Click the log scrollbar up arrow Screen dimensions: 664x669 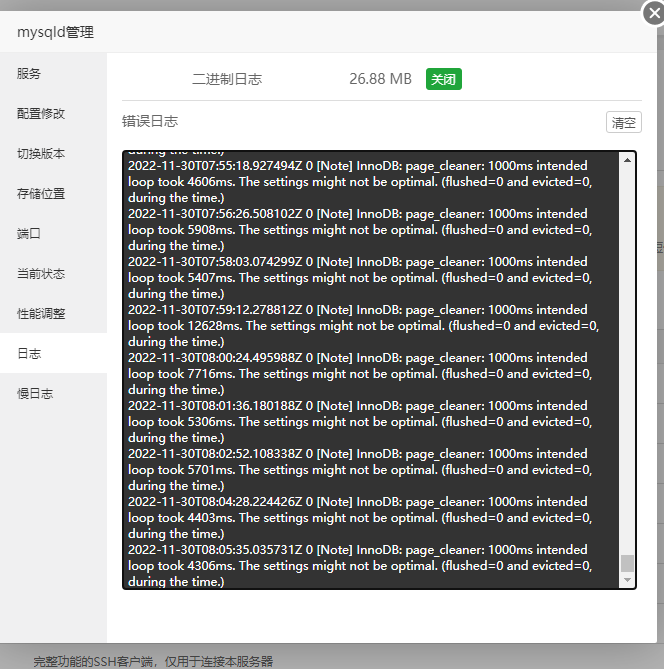tap(627, 160)
